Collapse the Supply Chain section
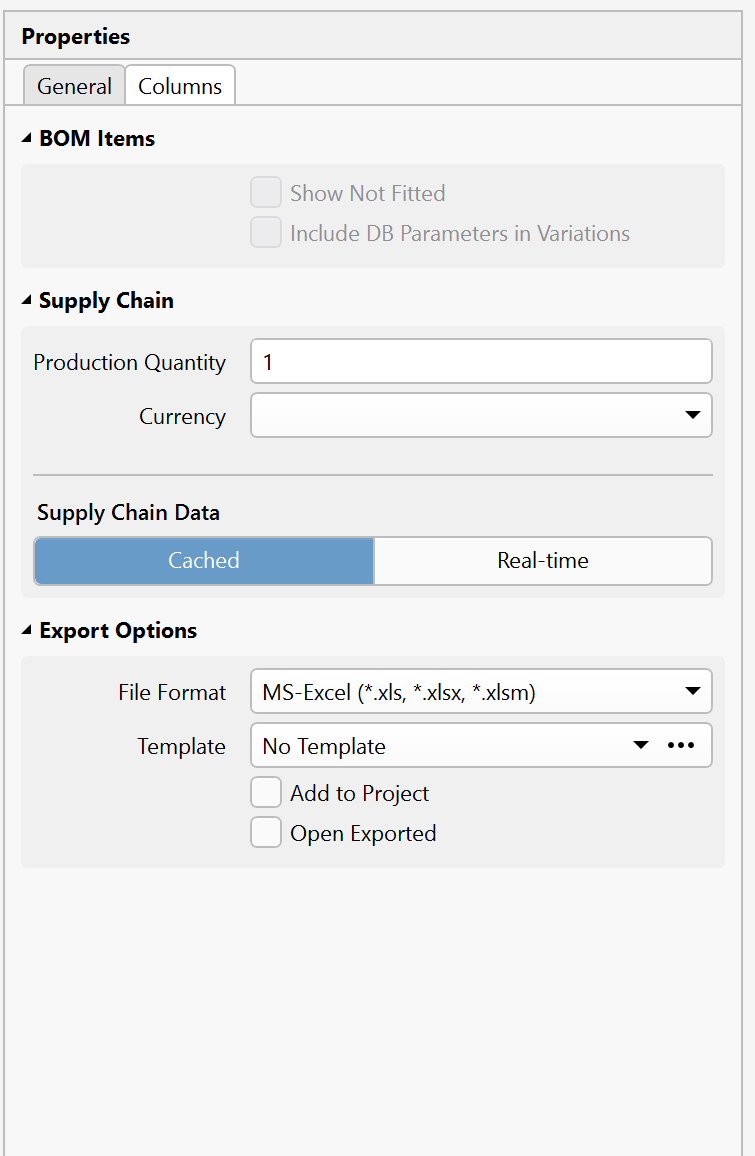The width and height of the screenshot is (755, 1156). point(27,301)
